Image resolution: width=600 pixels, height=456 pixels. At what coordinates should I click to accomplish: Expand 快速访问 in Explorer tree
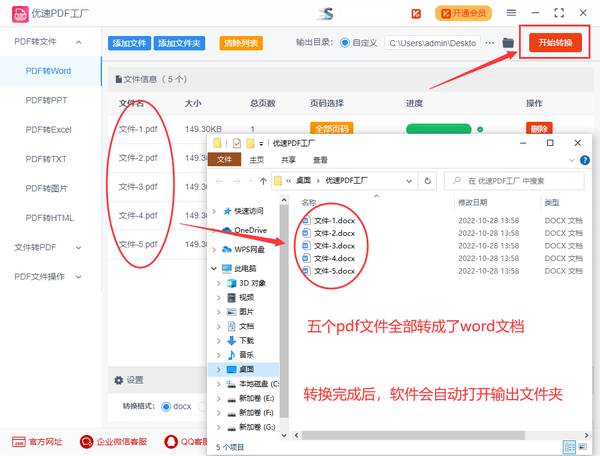[214, 211]
